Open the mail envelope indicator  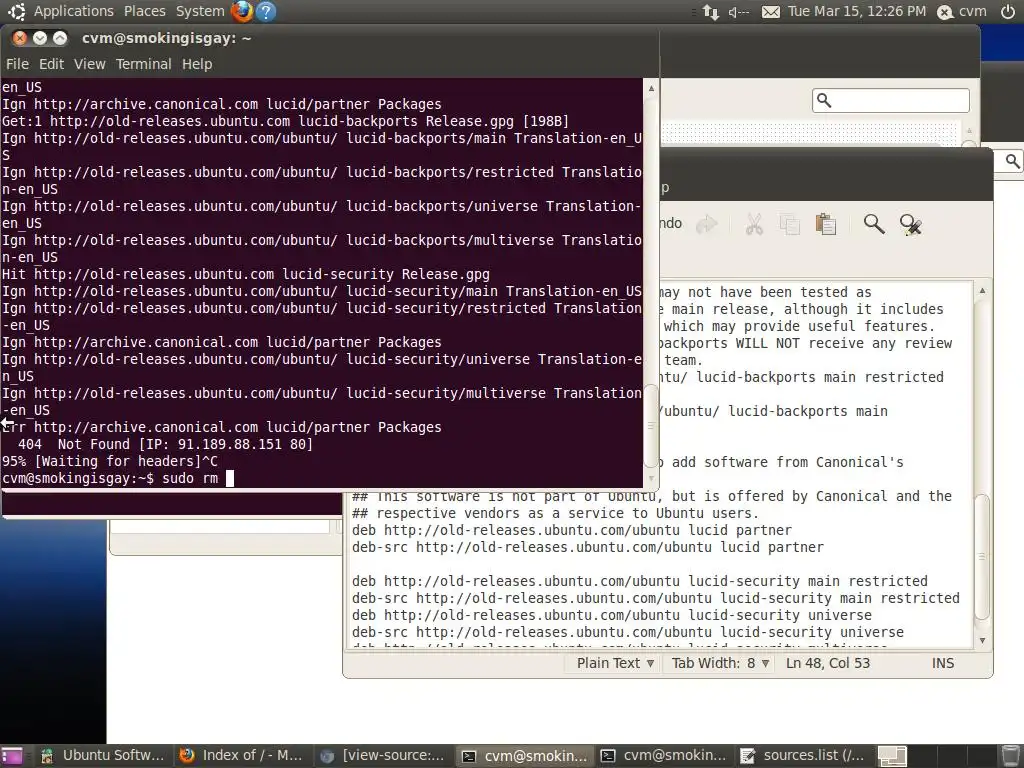point(771,12)
